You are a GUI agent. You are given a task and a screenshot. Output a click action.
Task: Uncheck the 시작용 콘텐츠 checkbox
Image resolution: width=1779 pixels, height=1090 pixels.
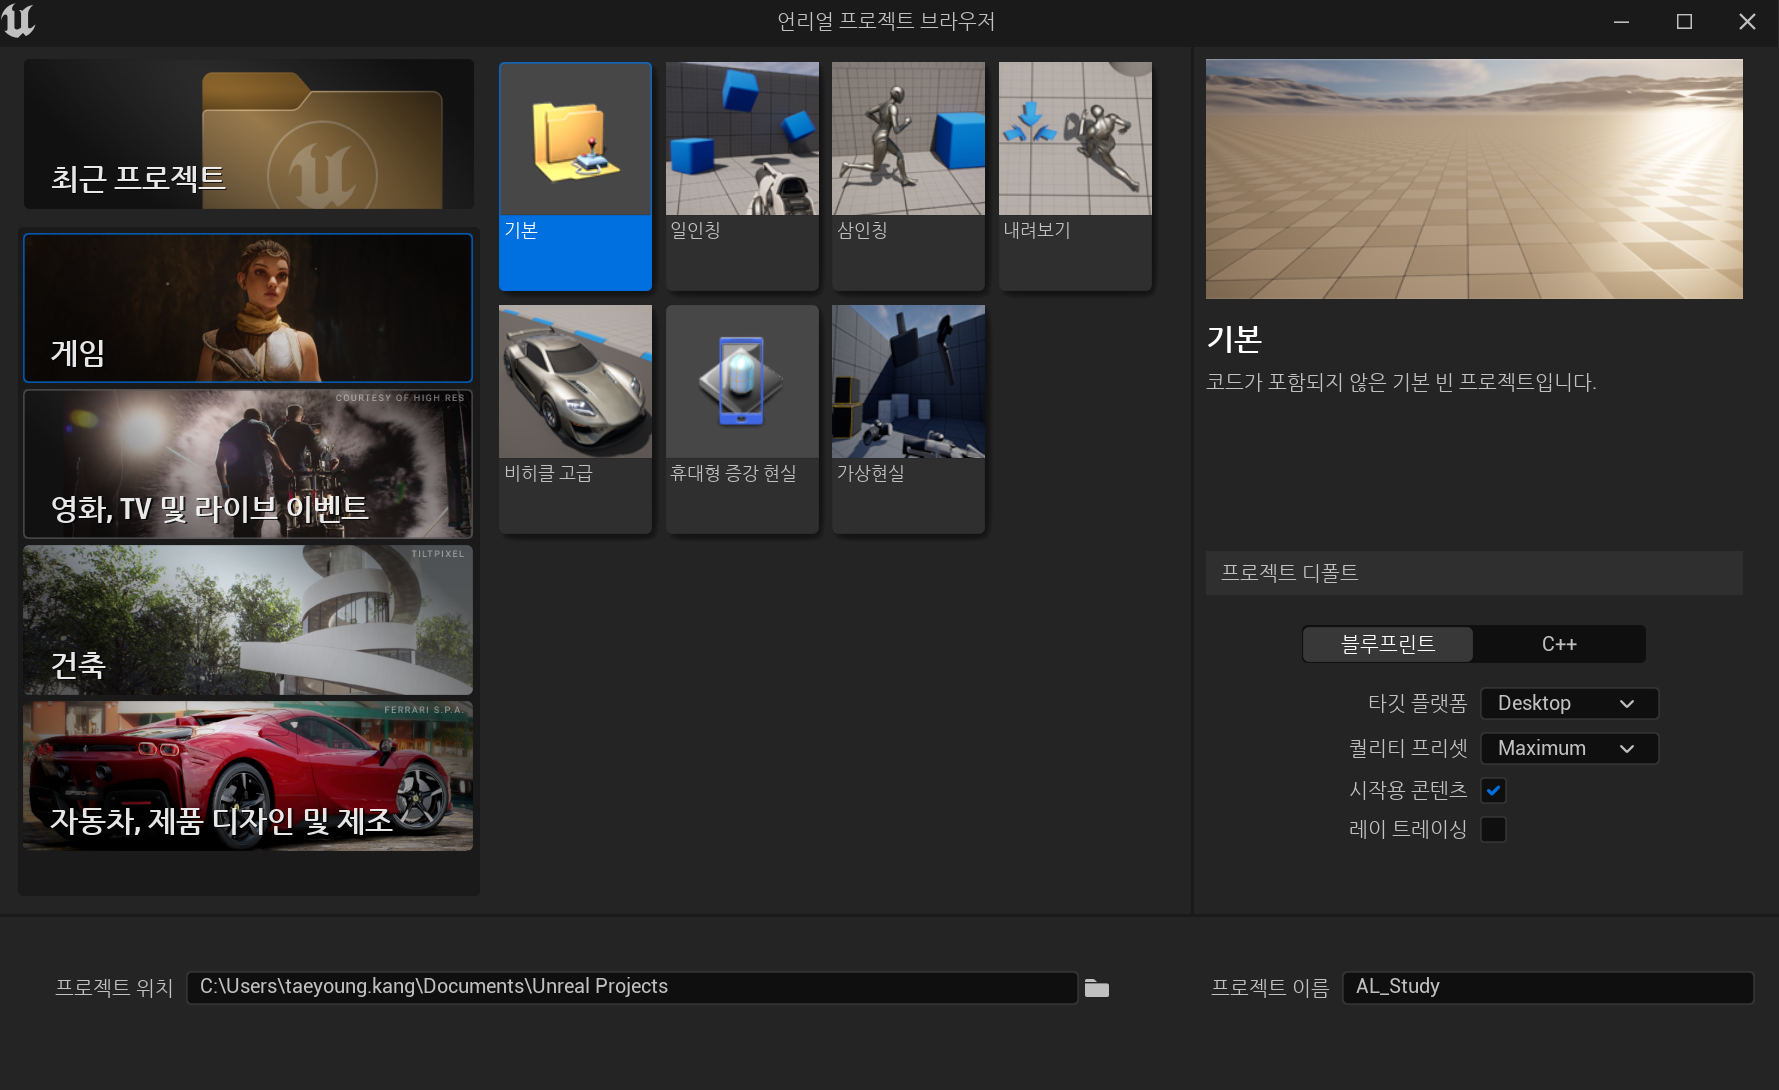point(1493,790)
